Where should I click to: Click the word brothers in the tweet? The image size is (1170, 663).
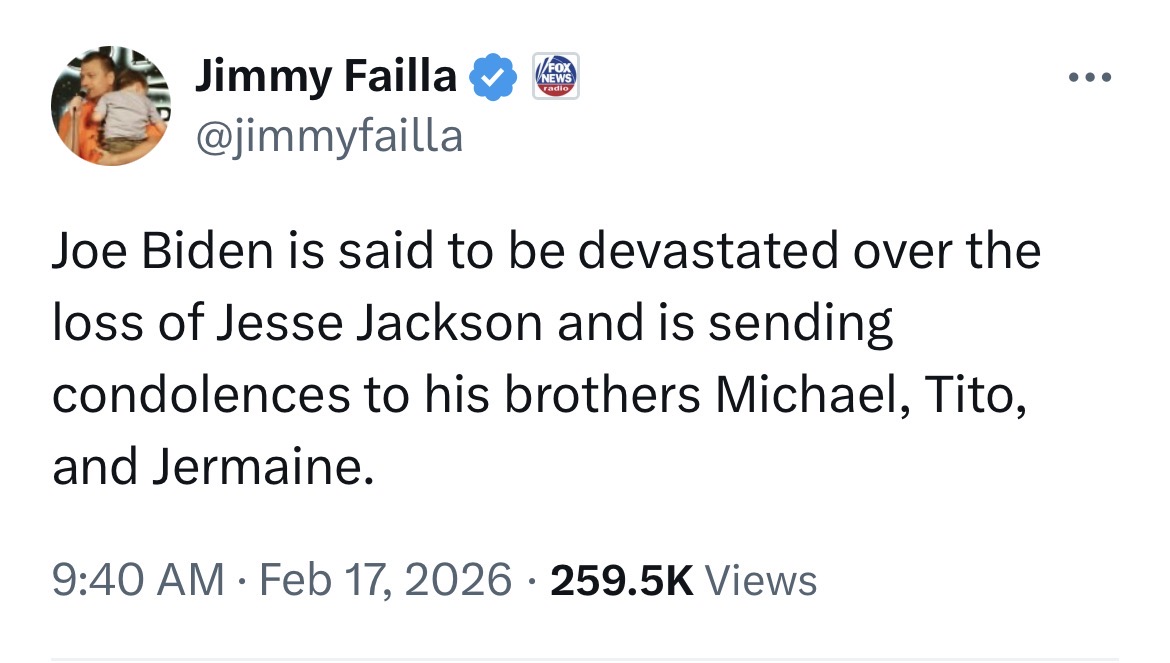coord(601,395)
